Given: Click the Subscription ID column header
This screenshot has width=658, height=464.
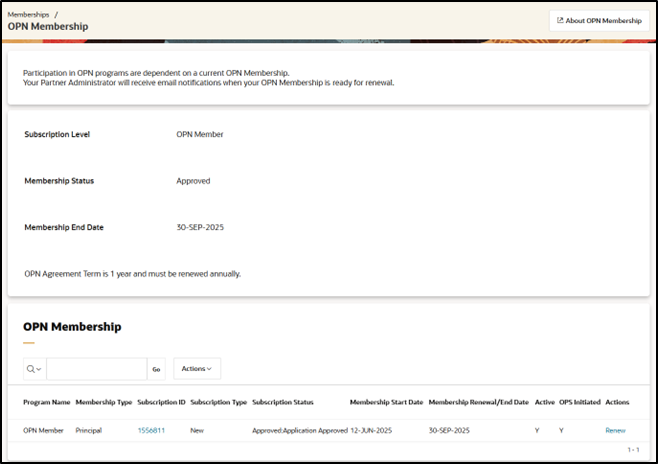Looking at the screenshot, I should [x=161, y=402].
